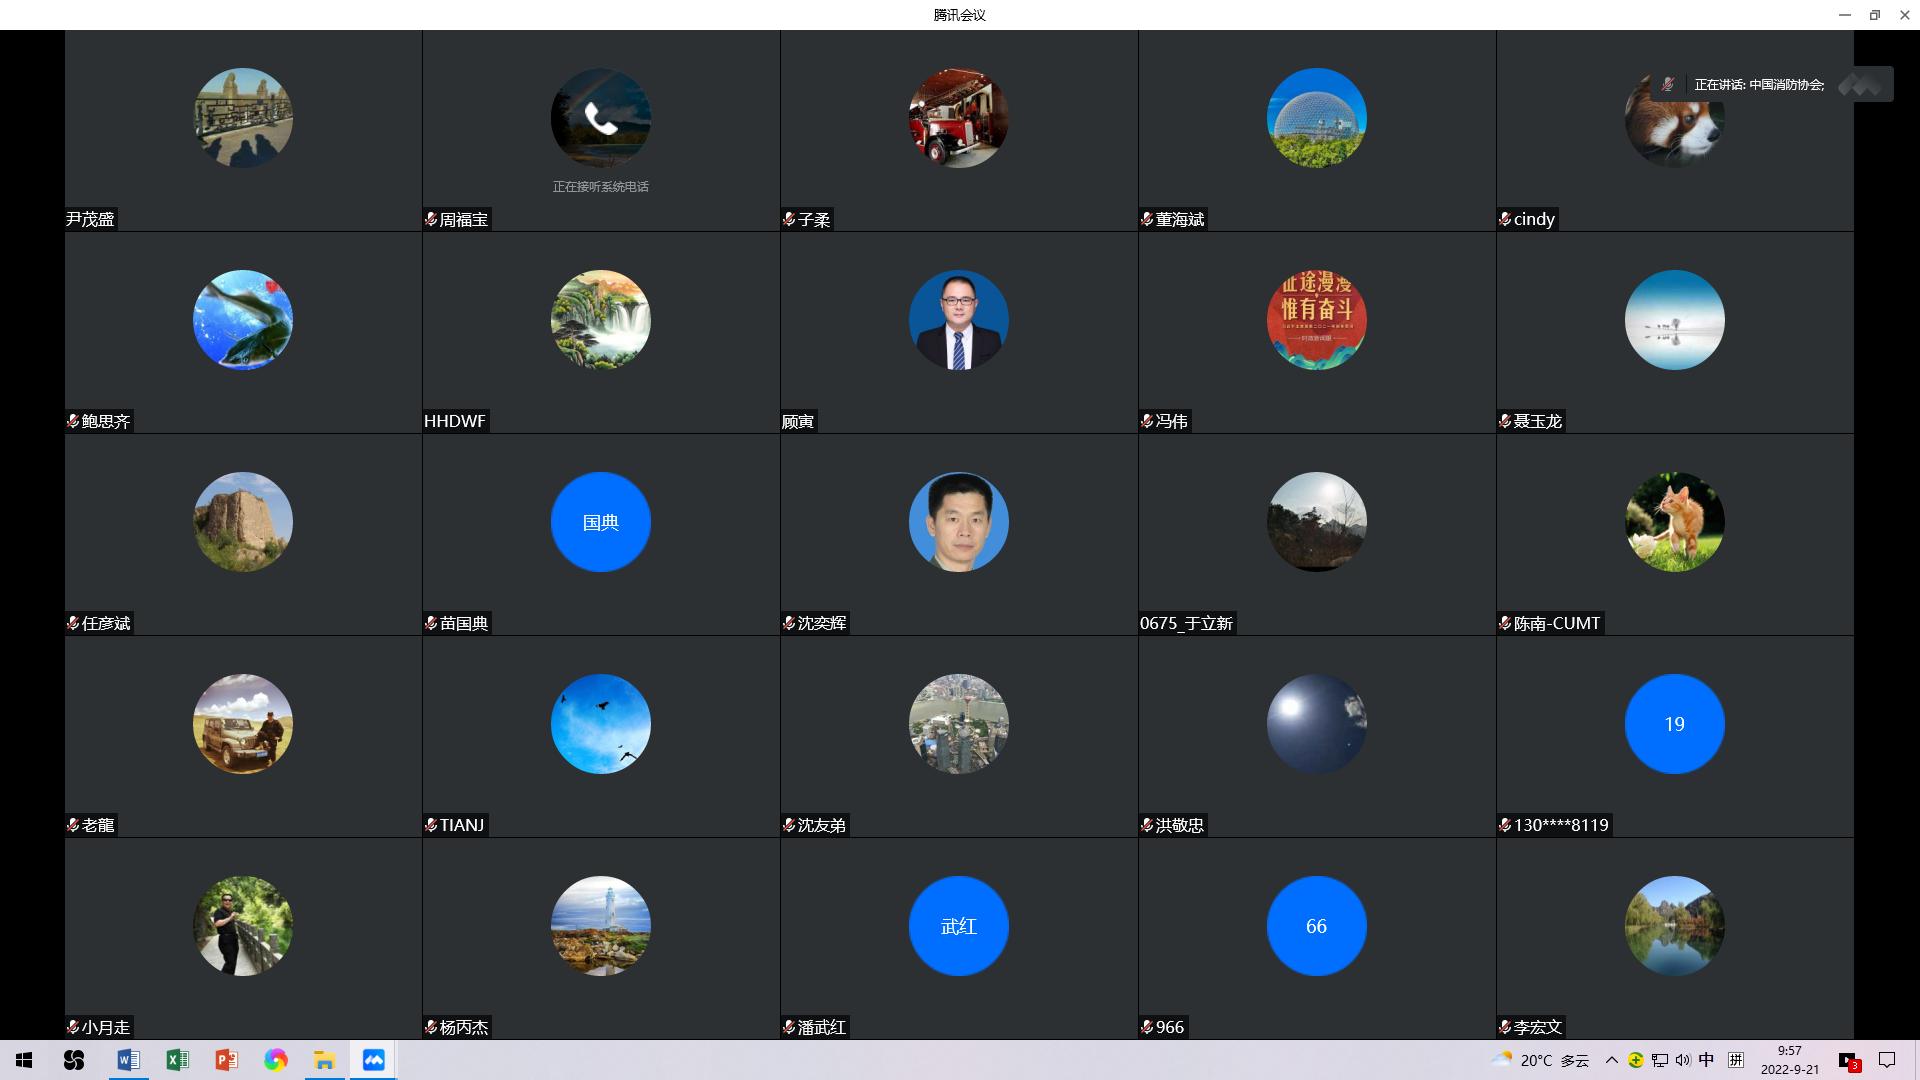1920x1080 pixels.
Task: Select the 国典 blue avatar tile
Action: point(600,522)
